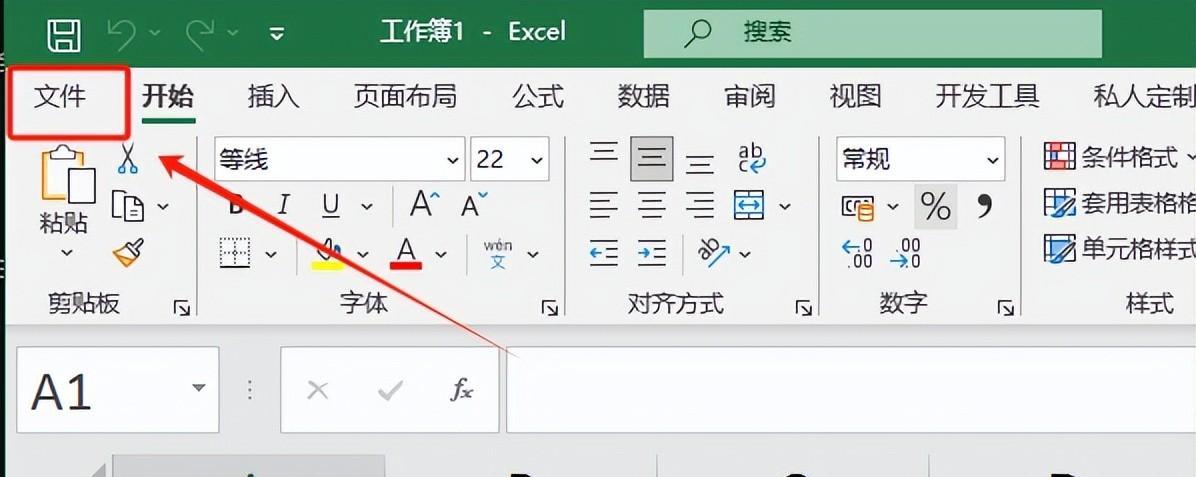Image resolution: width=1196 pixels, height=477 pixels.
Task: Open the Undo history dropdown arrow
Action: [x=154, y=33]
